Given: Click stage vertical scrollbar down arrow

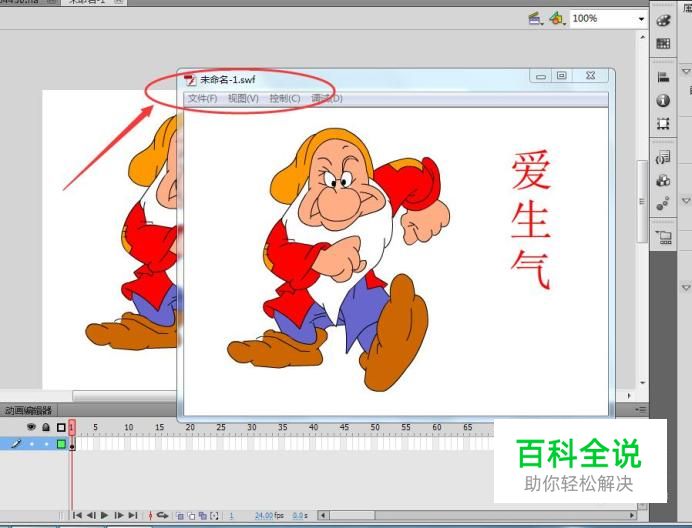Looking at the screenshot, I should click(643, 383).
